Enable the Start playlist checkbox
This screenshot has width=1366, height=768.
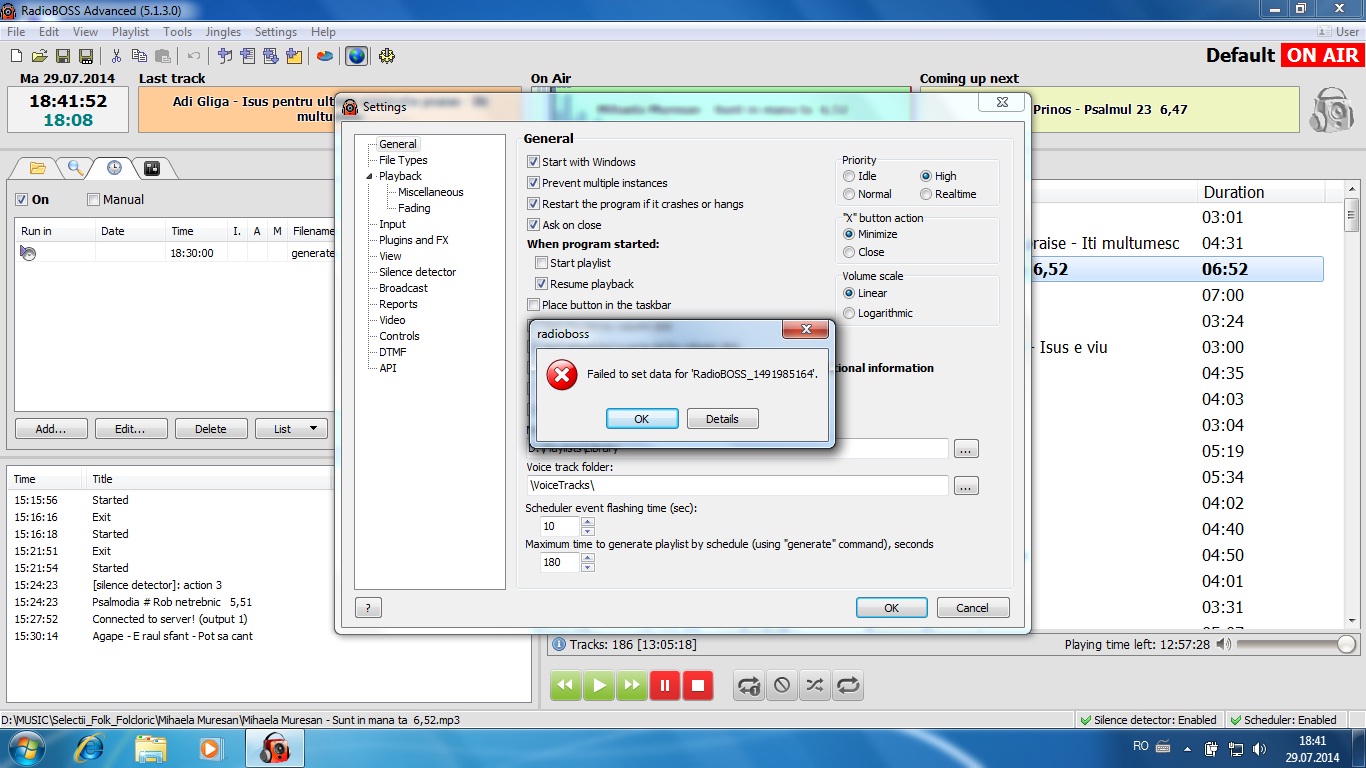click(x=542, y=263)
